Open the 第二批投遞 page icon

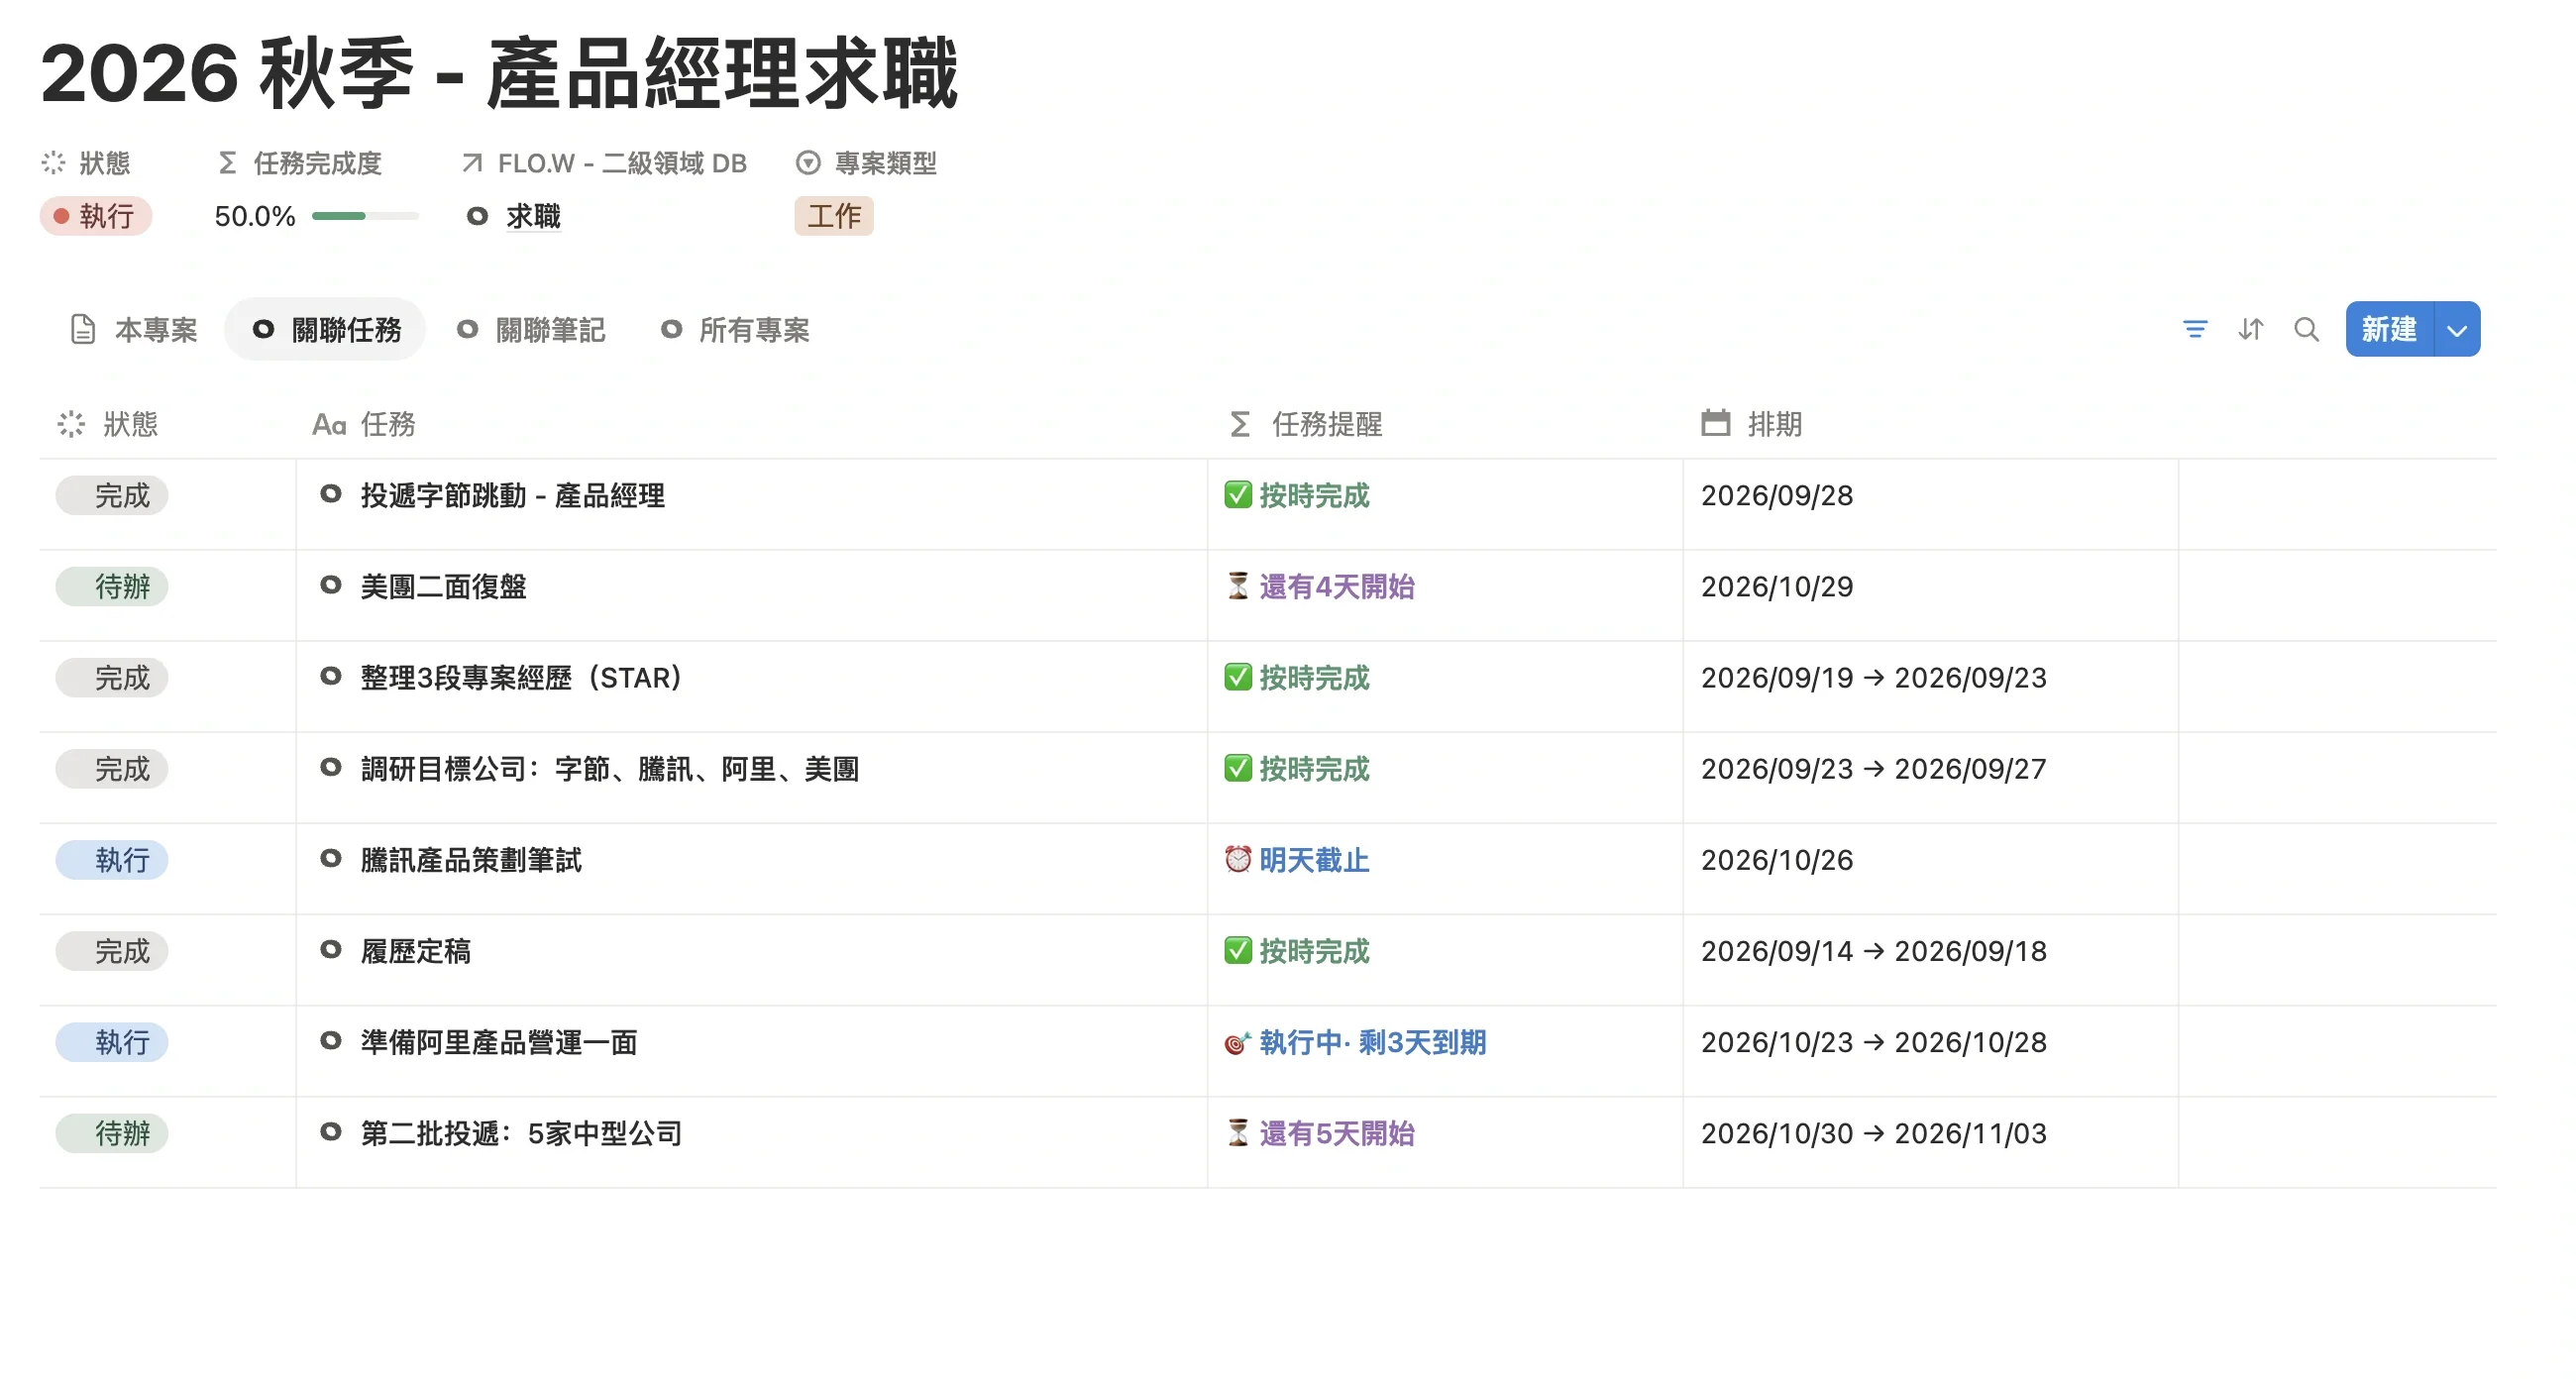(x=331, y=1132)
